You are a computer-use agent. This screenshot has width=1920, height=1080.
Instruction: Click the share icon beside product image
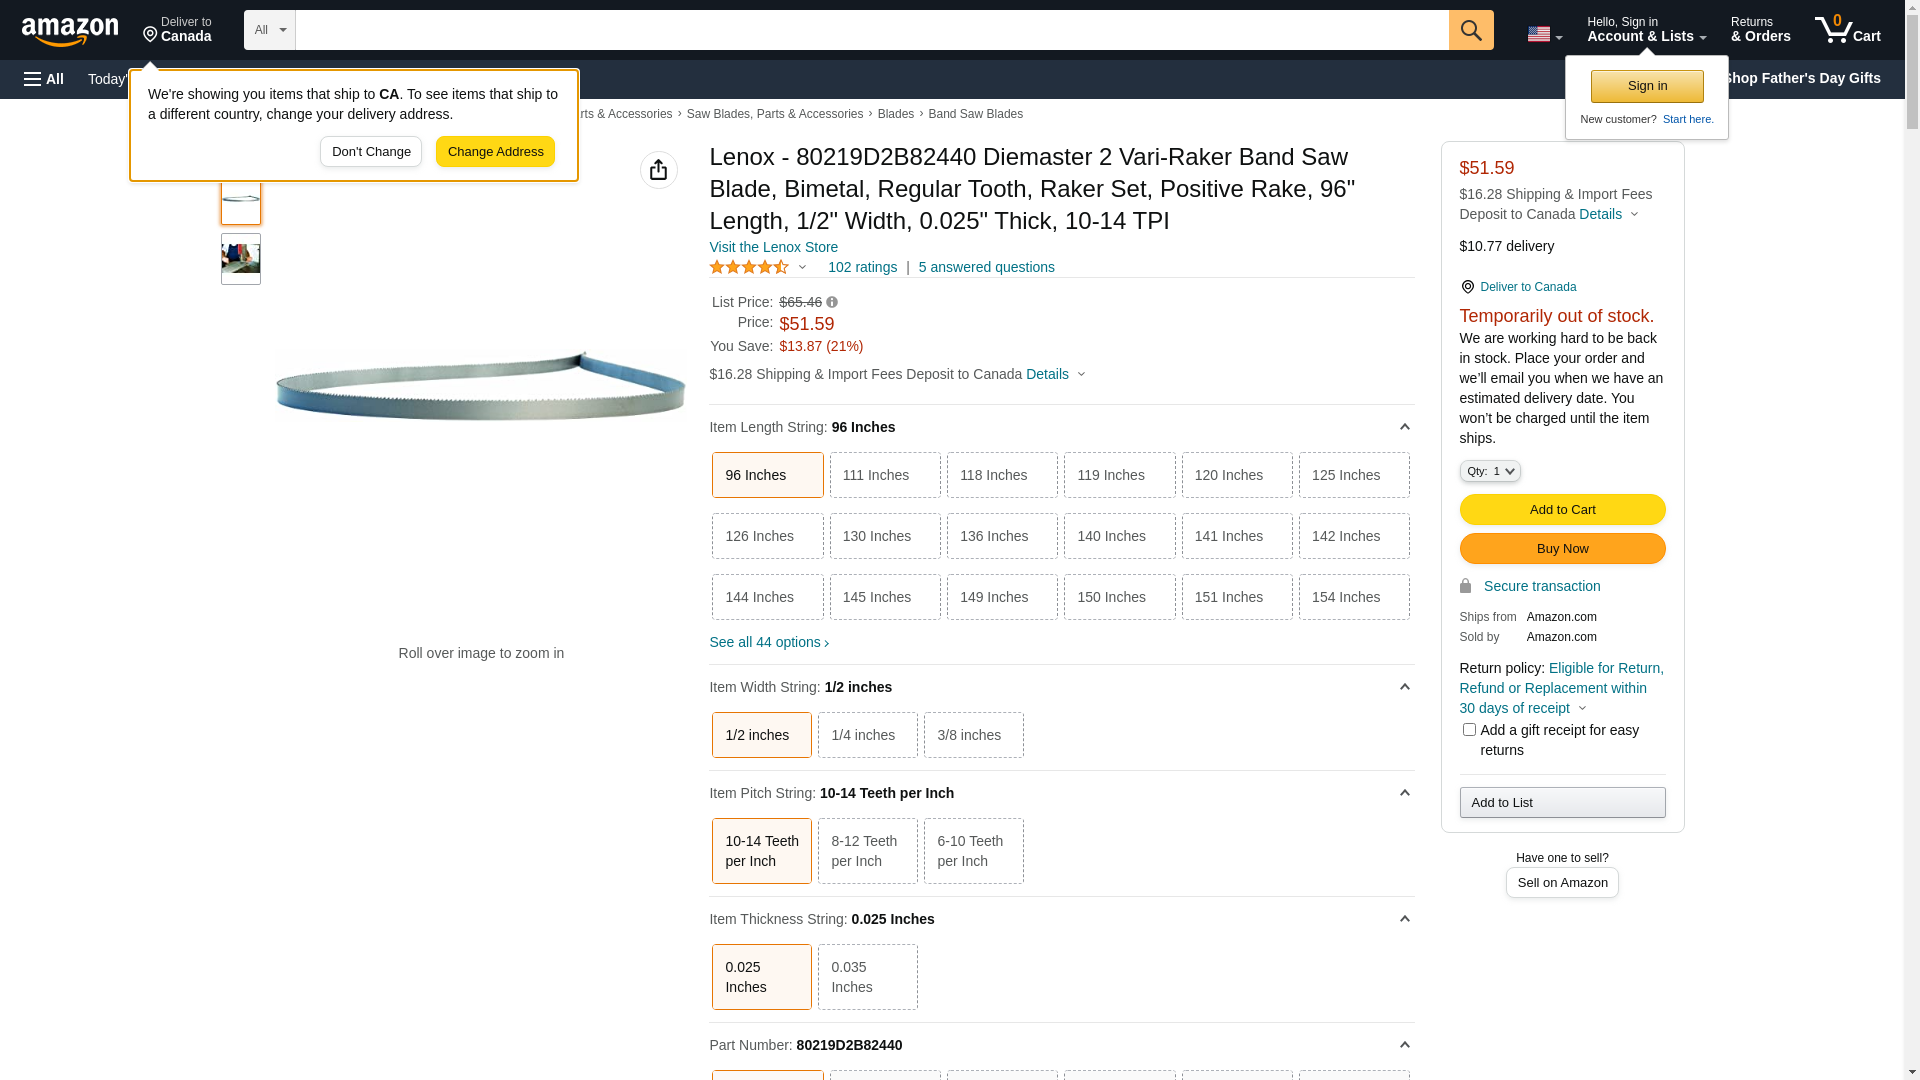pyautogui.click(x=658, y=170)
